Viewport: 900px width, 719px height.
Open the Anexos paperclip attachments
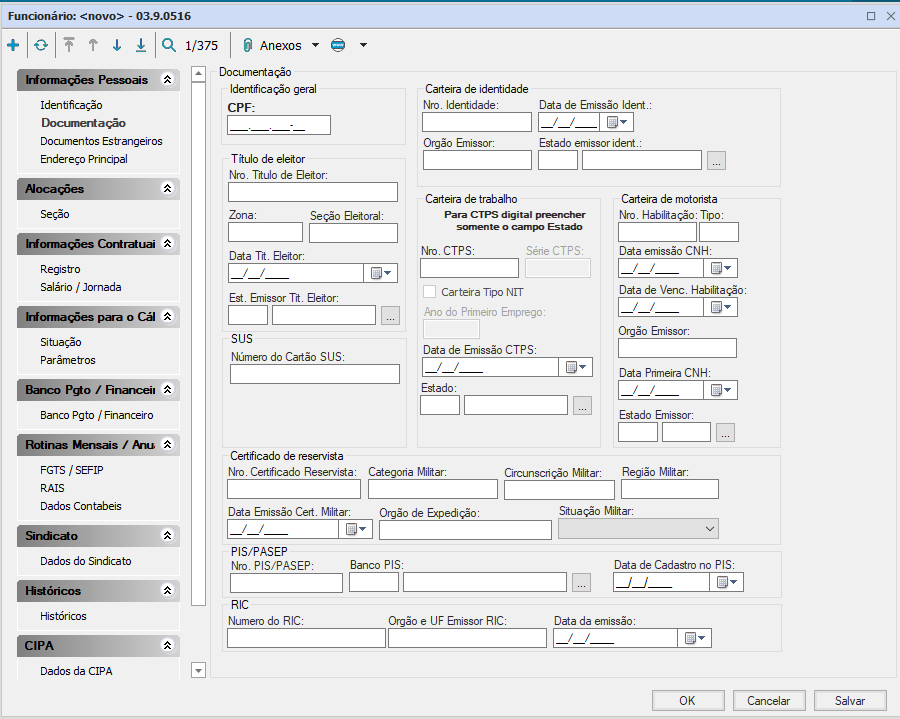tap(247, 45)
